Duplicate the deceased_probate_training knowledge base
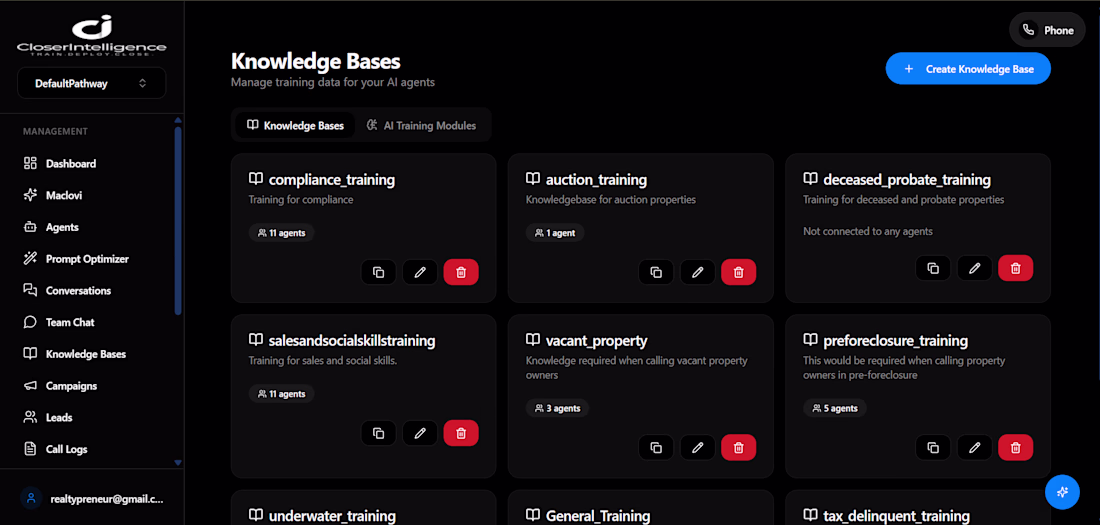Screen dimensions: 1100x525 point(933,268)
